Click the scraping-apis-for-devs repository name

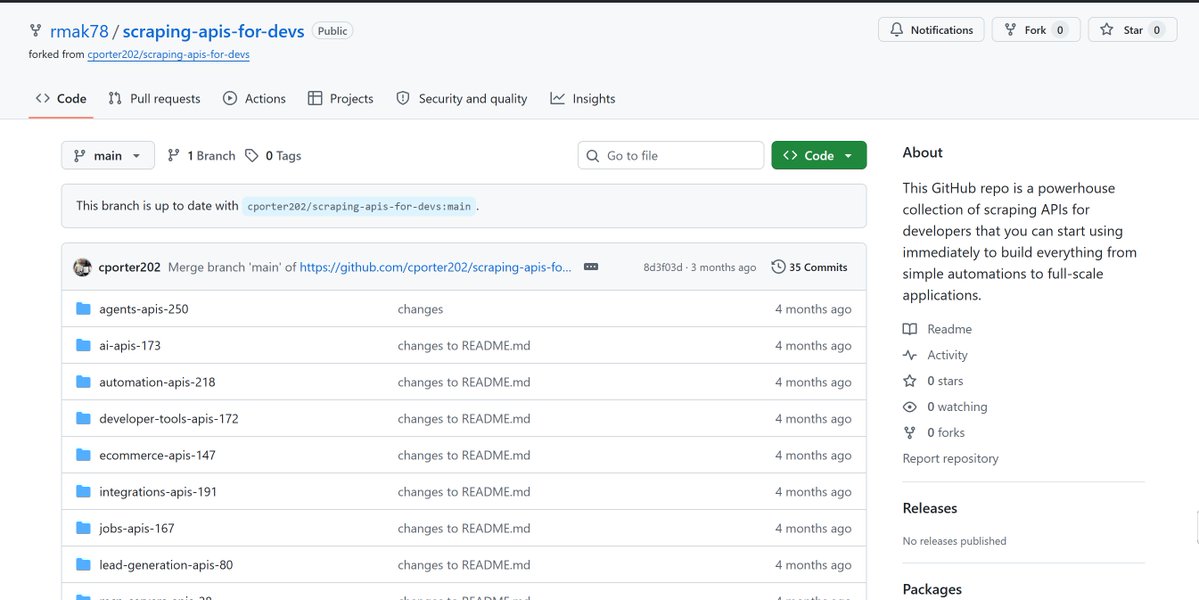(213, 31)
